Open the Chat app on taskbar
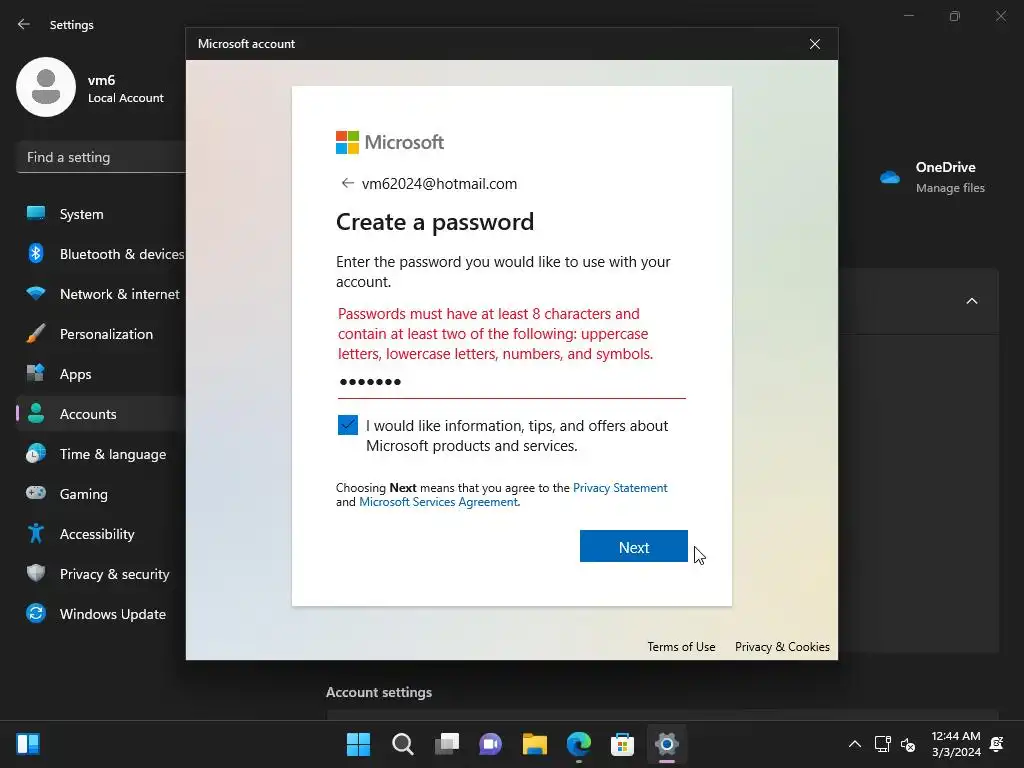1024x768 pixels. click(x=490, y=744)
